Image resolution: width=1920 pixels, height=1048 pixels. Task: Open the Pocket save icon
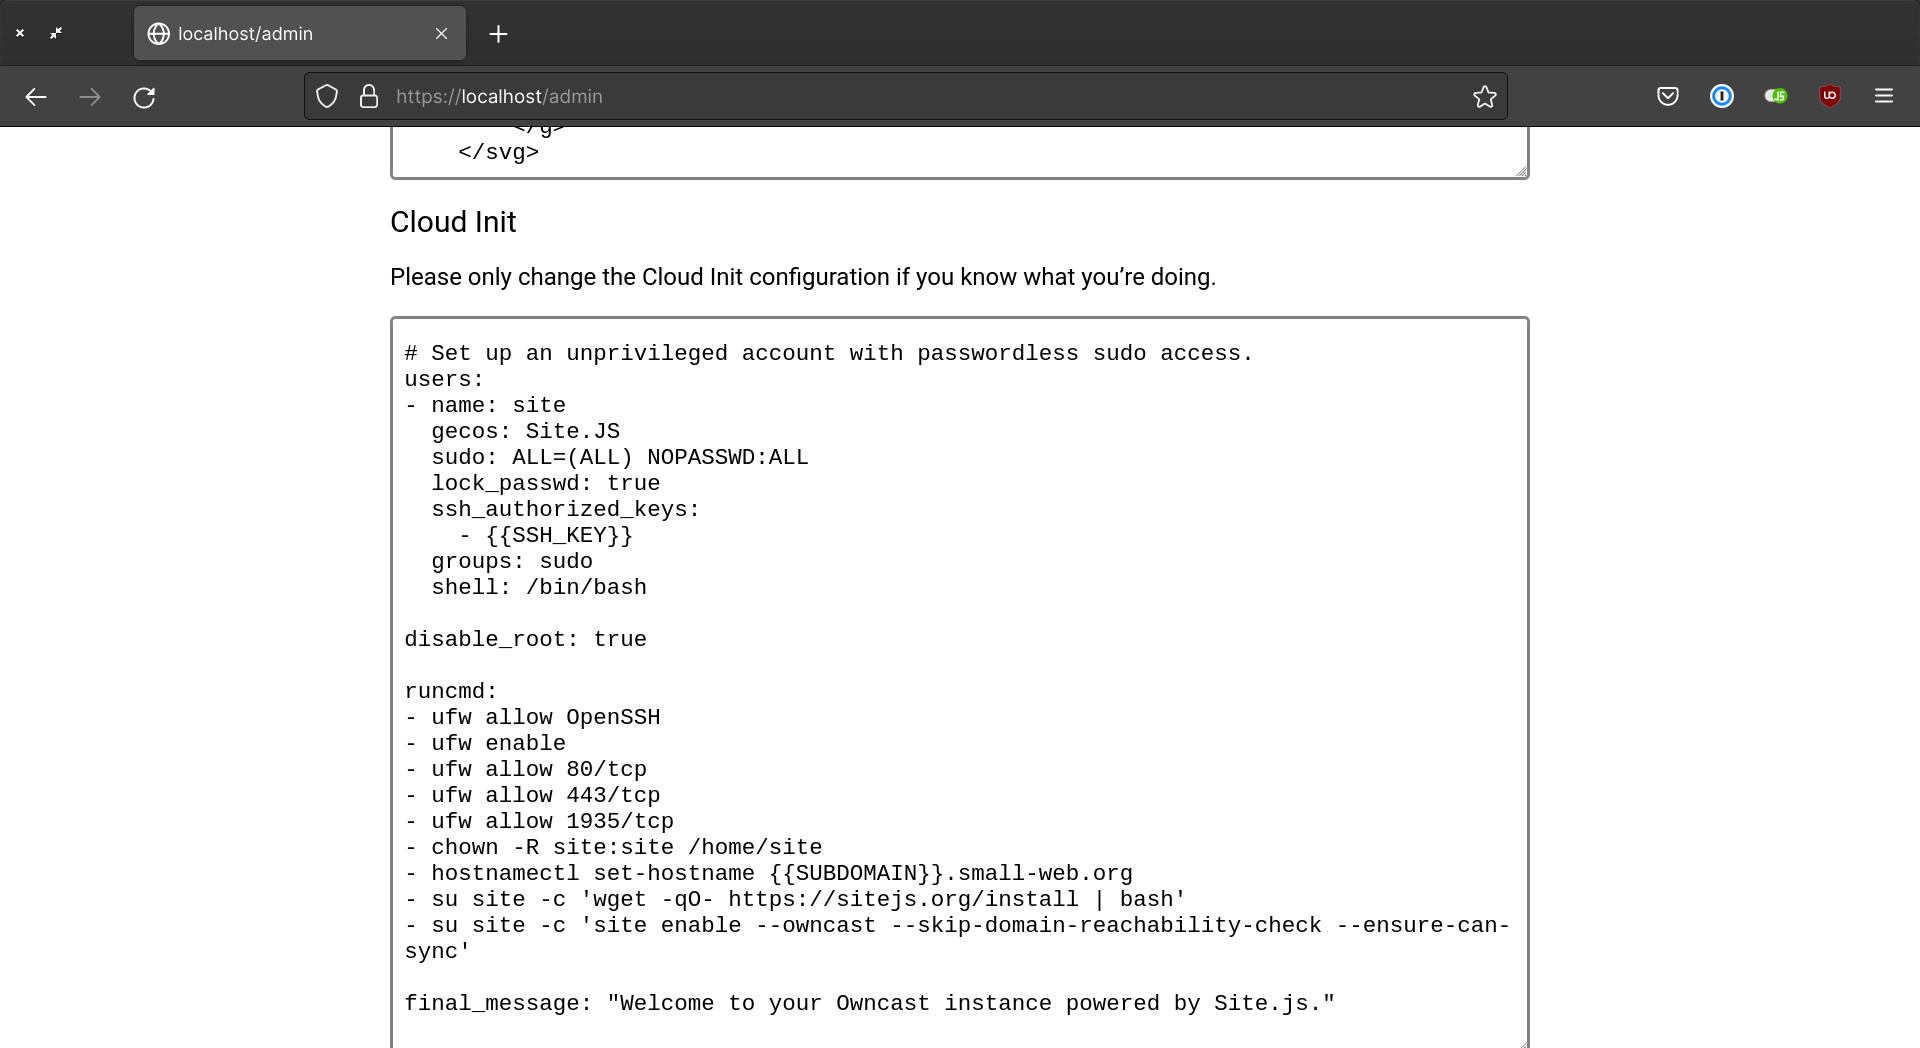point(1668,96)
